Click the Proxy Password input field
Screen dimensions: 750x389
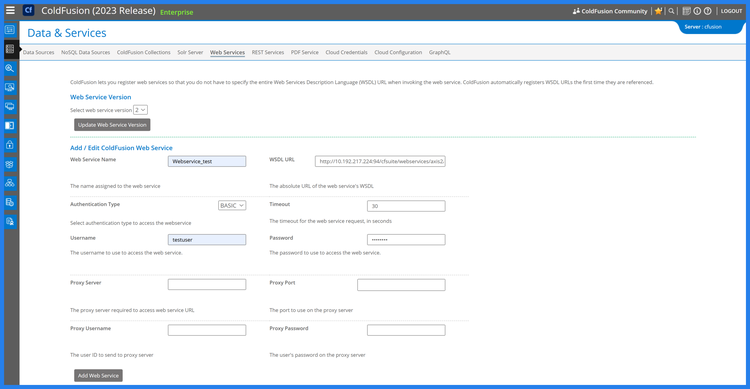(x=406, y=330)
